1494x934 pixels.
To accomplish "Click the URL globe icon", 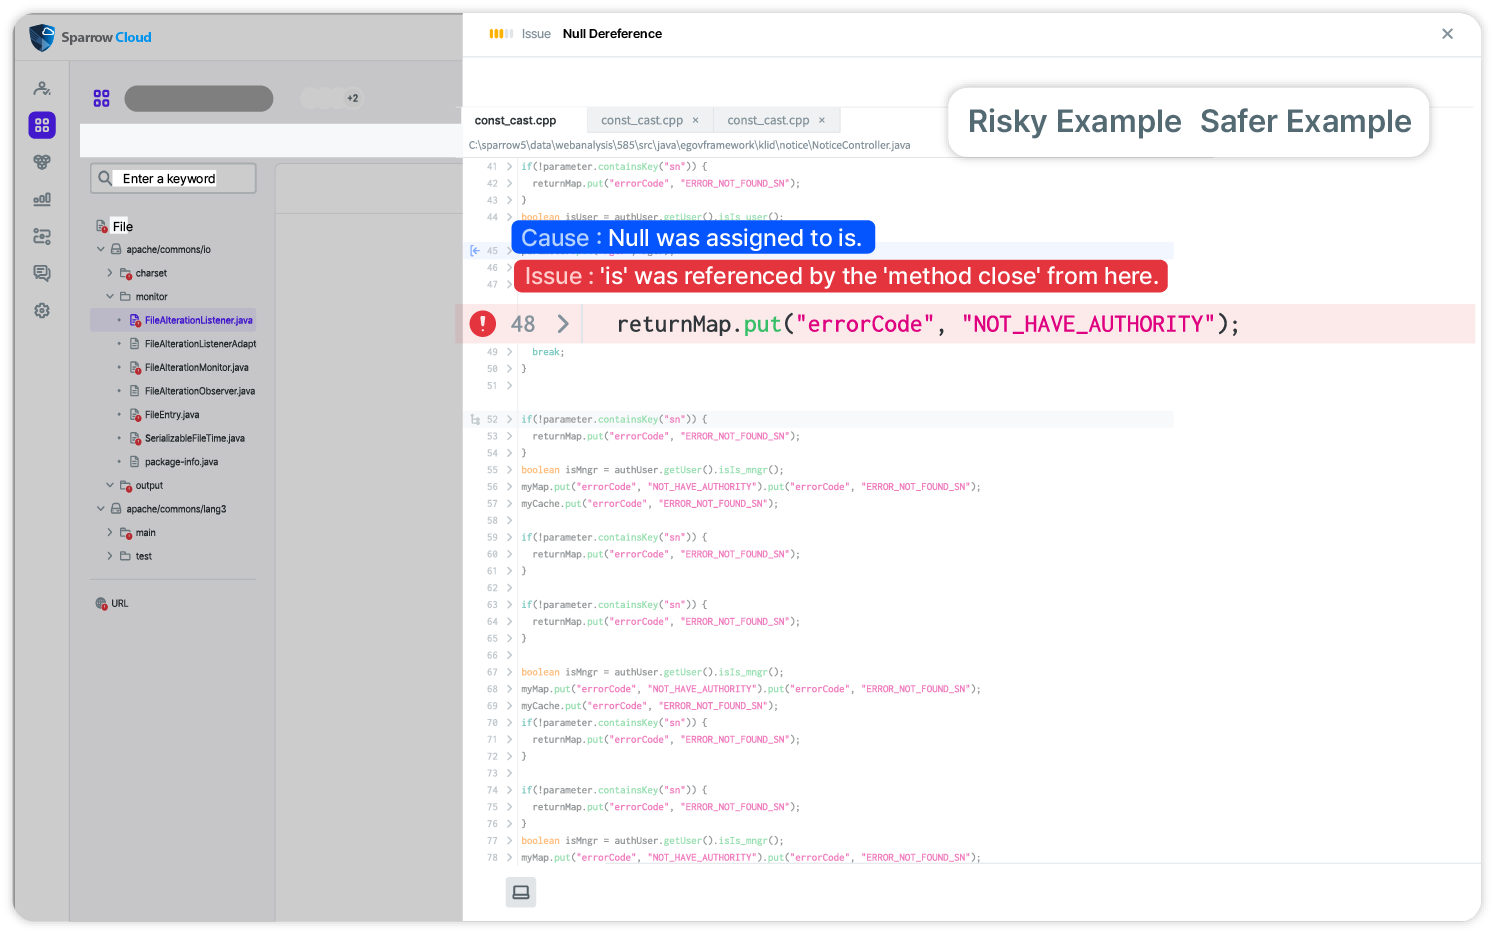I will tap(101, 603).
